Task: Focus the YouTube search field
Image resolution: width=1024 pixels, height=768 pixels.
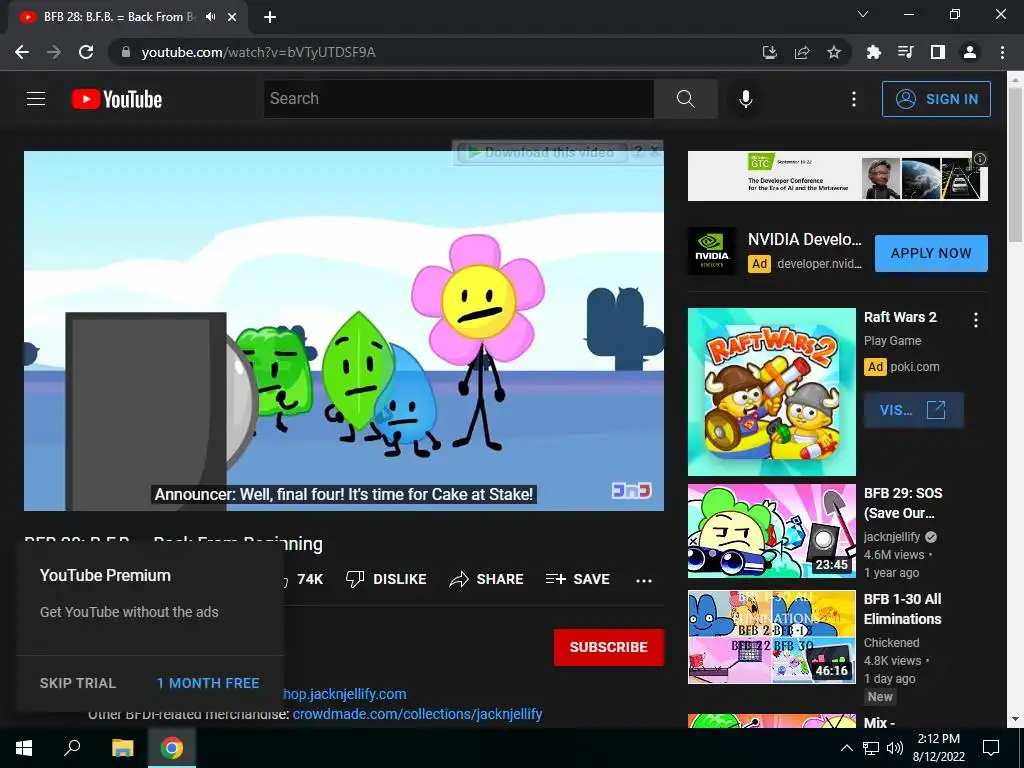Action: (459, 99)
